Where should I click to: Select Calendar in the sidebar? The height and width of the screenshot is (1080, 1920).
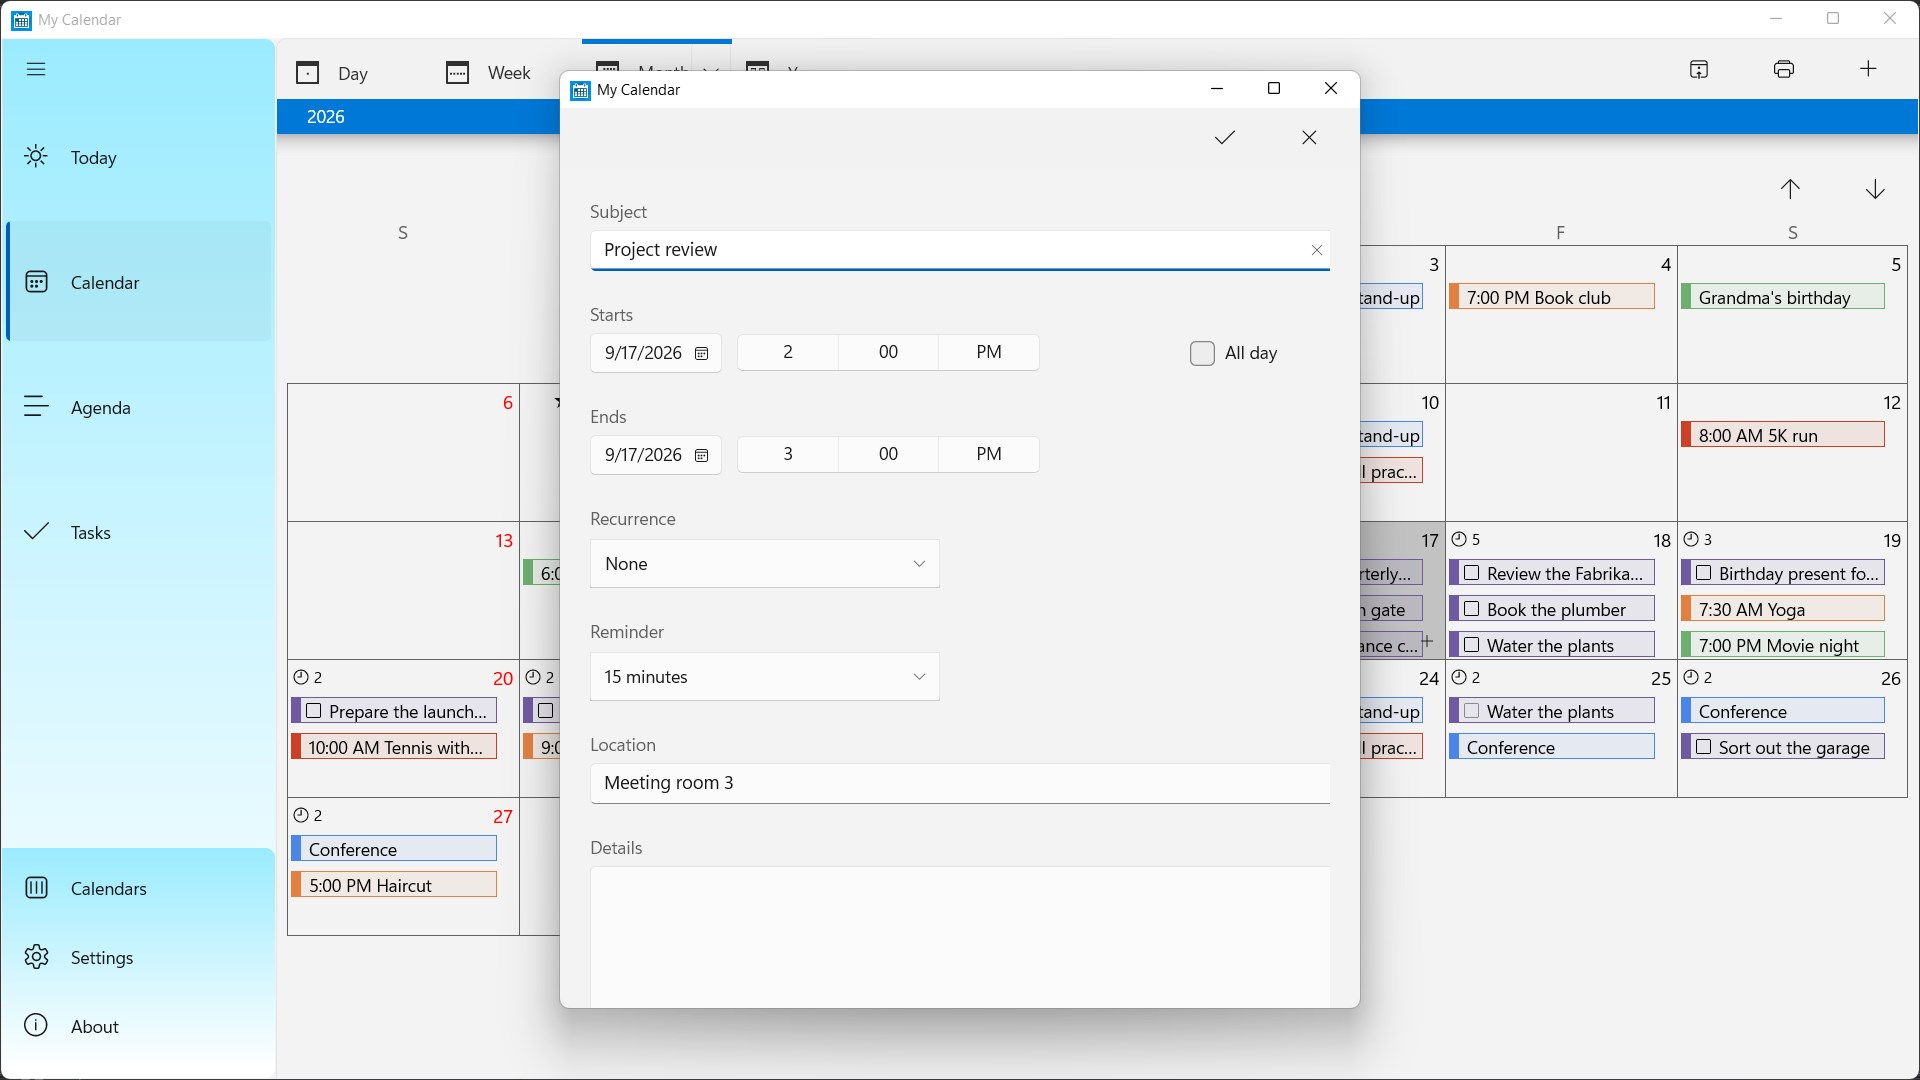[138, 282]
